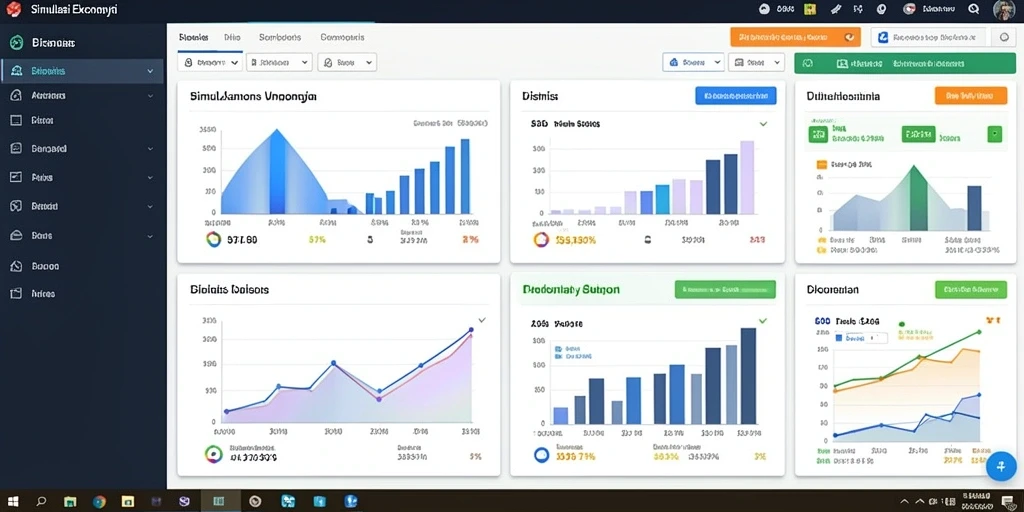Click the taskbar search magnifier

point(42,502)
